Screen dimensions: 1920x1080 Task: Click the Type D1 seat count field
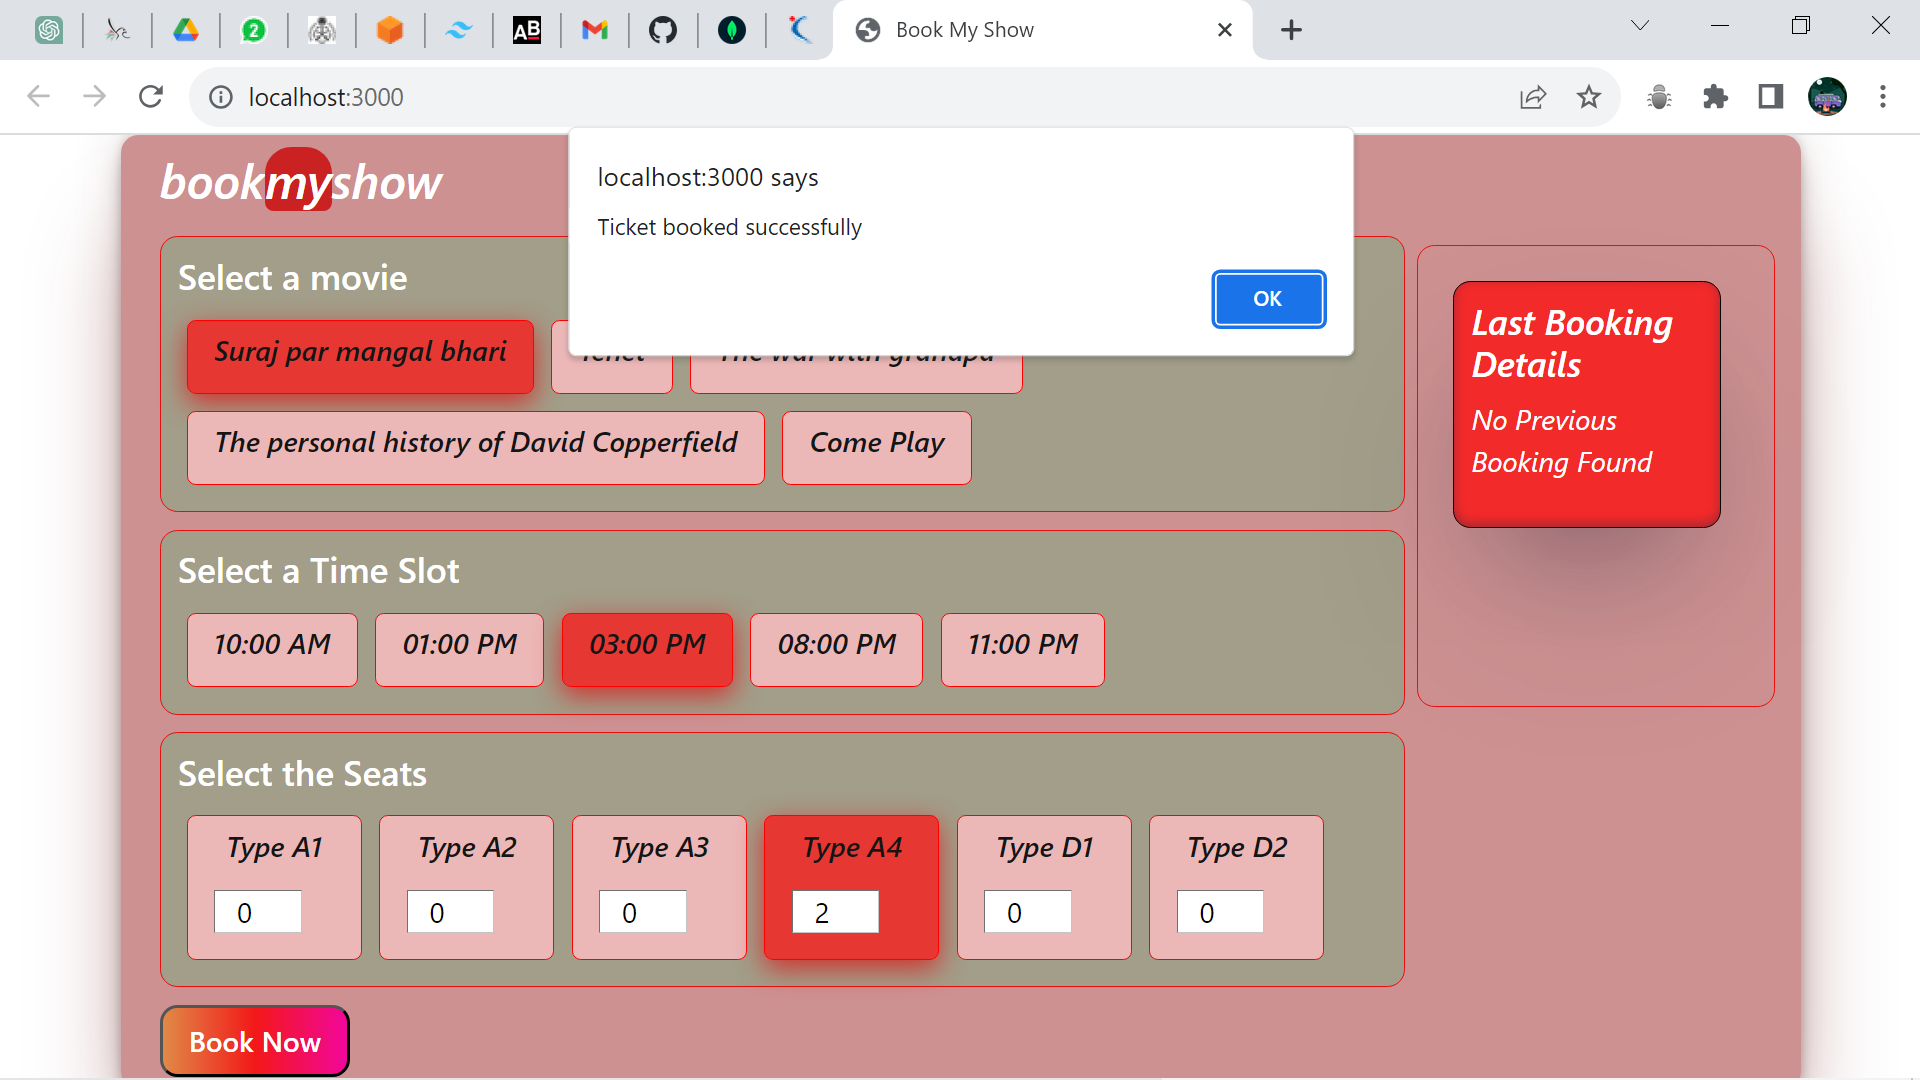(1027, 912)
